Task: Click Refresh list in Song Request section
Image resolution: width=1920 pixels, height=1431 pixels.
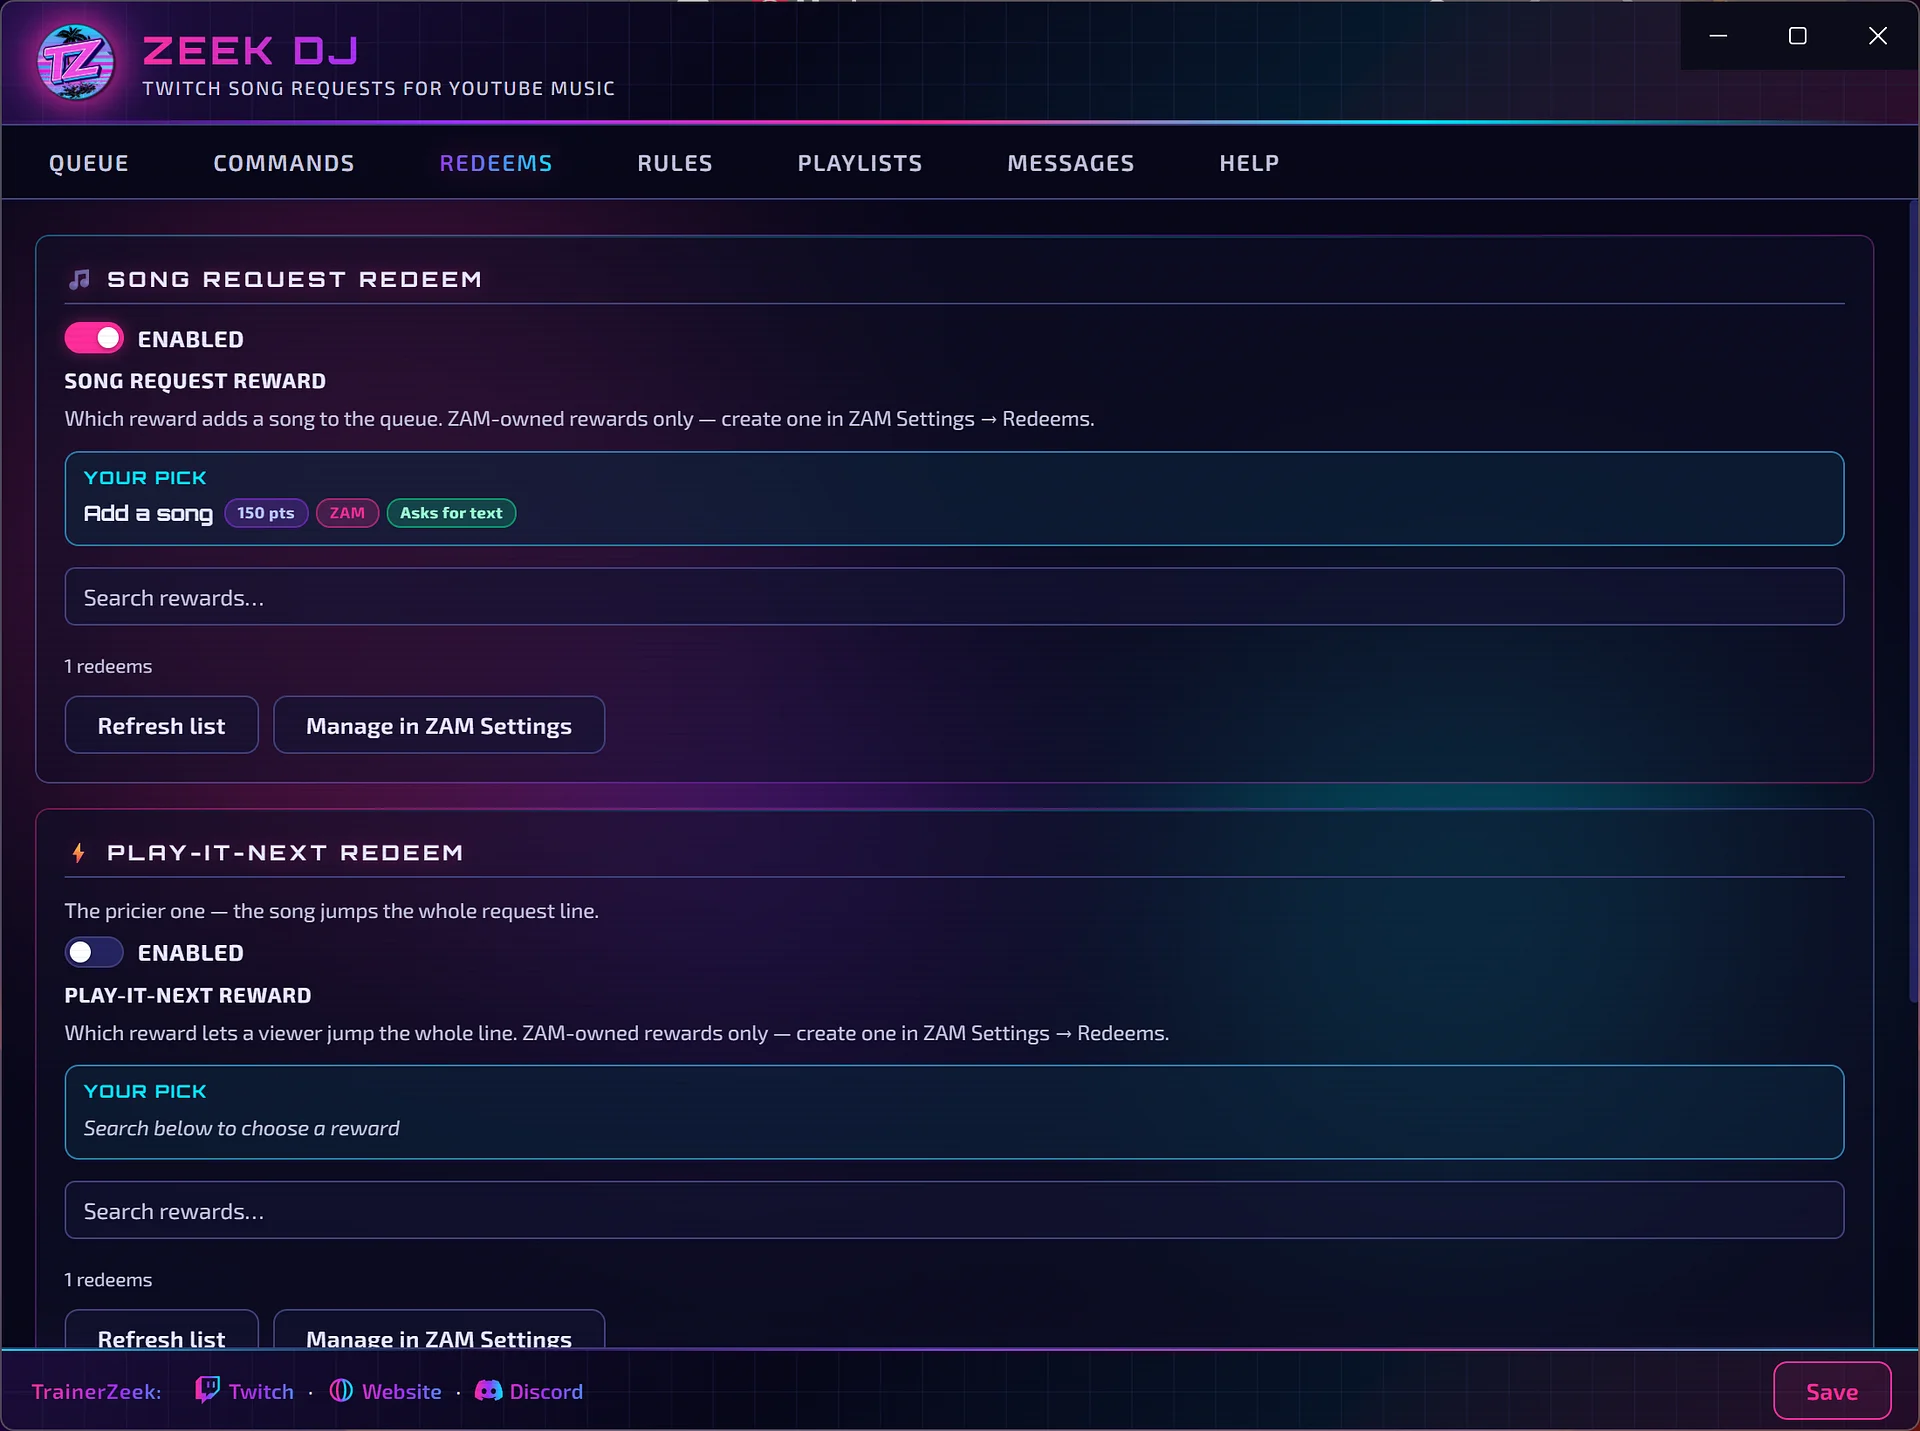Action: pyautogui.click(x=162, y=725)
